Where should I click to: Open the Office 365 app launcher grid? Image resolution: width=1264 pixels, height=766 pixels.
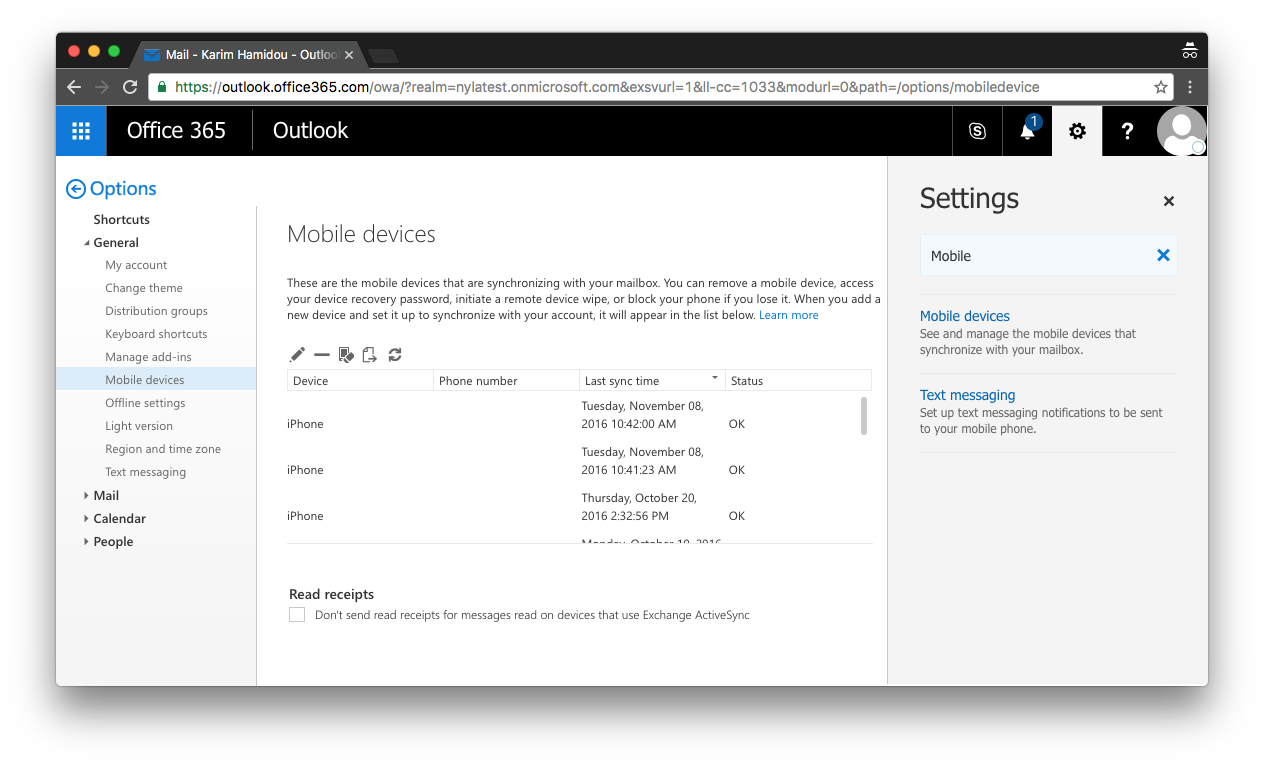click(x=81, y=130)
